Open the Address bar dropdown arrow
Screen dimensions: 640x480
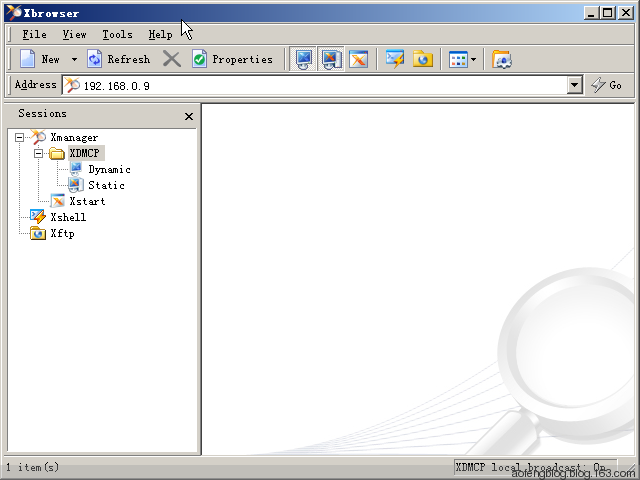(x=575, y=85)
